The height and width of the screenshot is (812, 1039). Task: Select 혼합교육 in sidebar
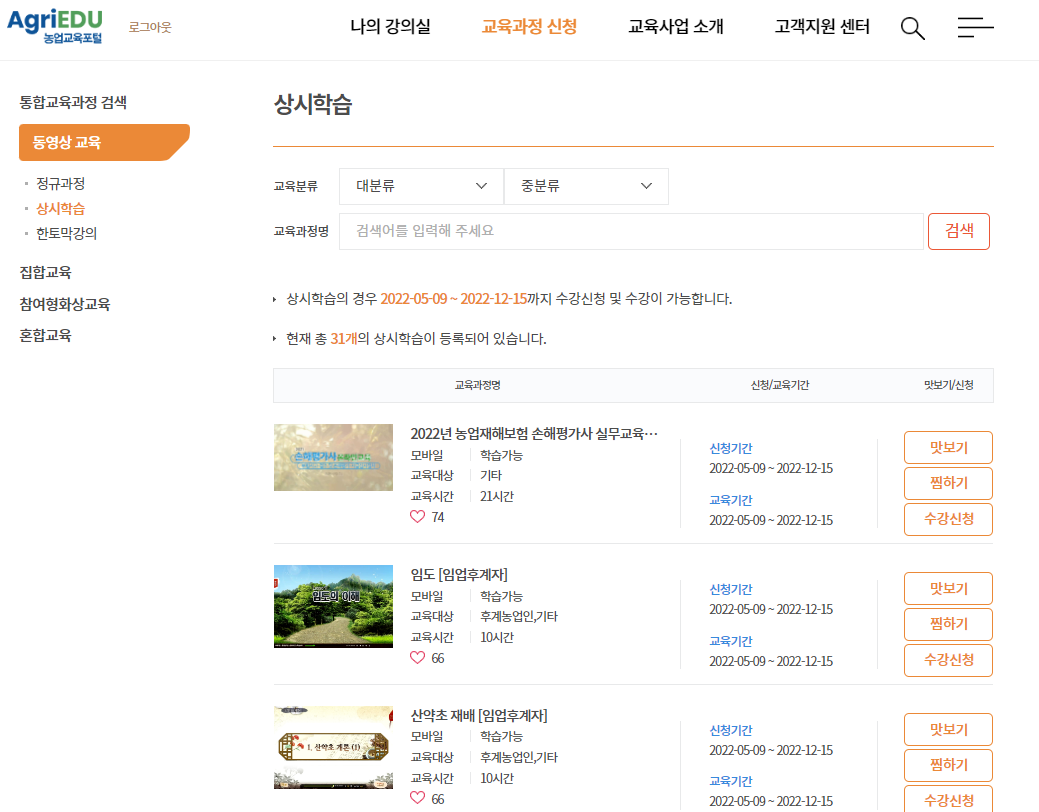pos(45,335)
